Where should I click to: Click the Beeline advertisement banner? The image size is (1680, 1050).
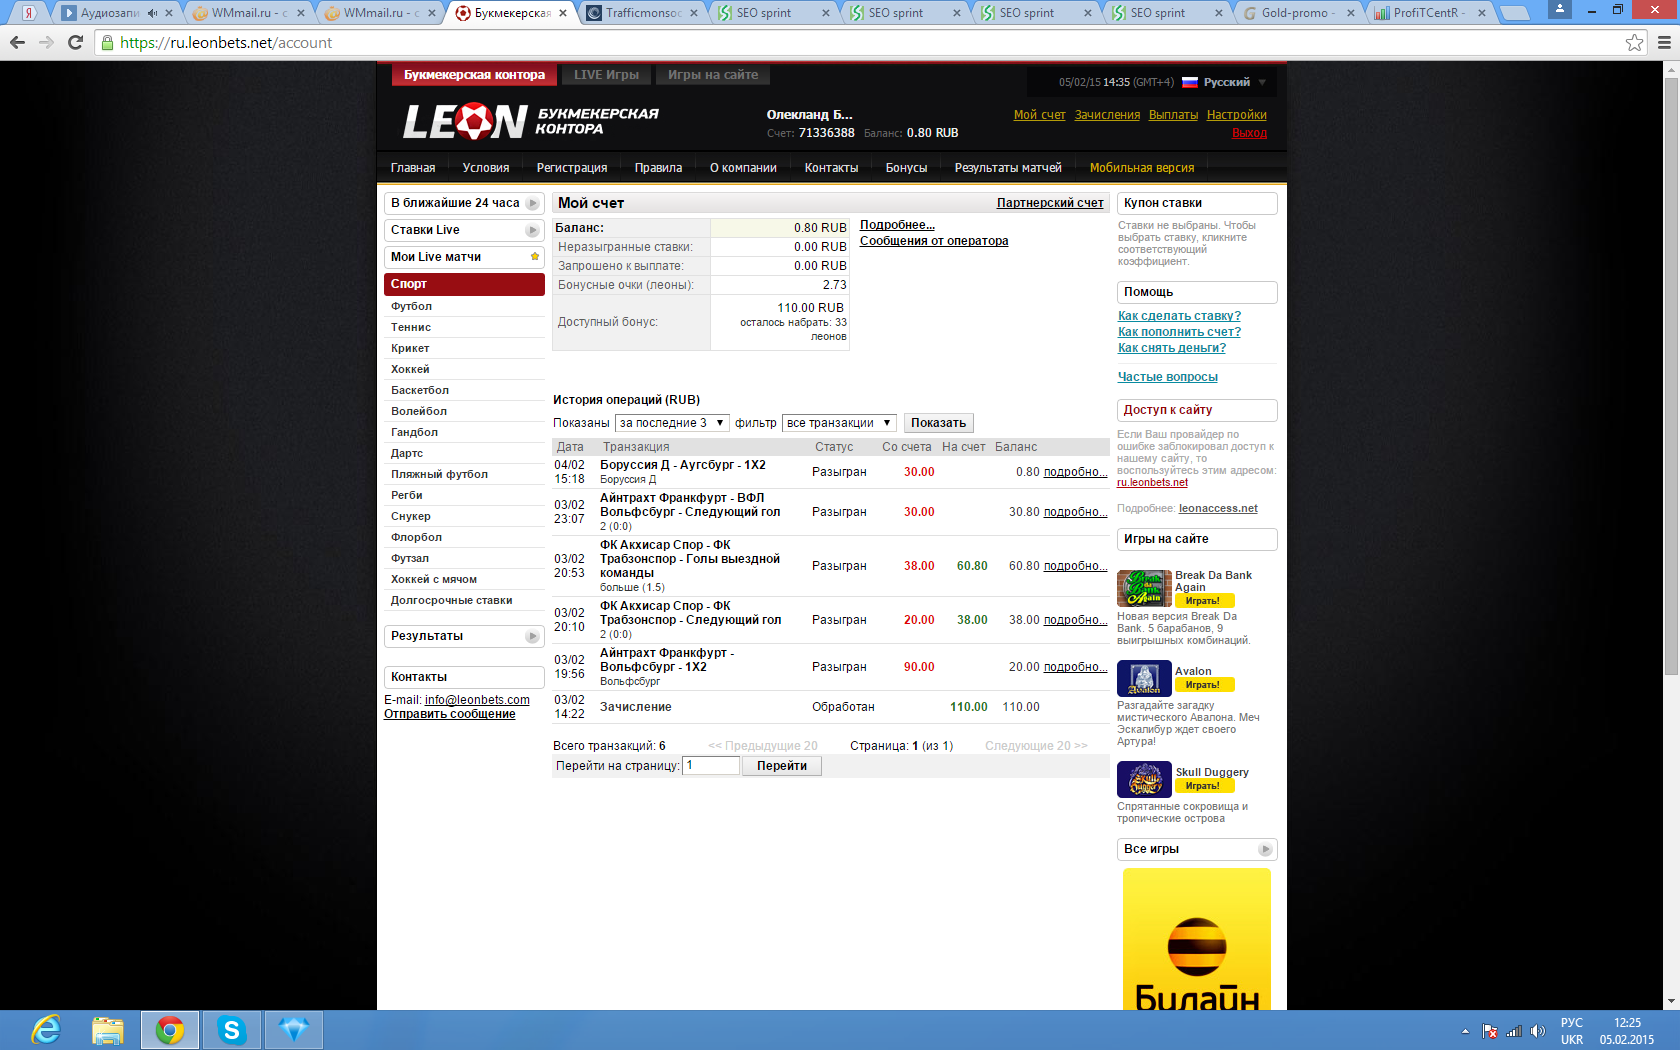[1197, 938]
